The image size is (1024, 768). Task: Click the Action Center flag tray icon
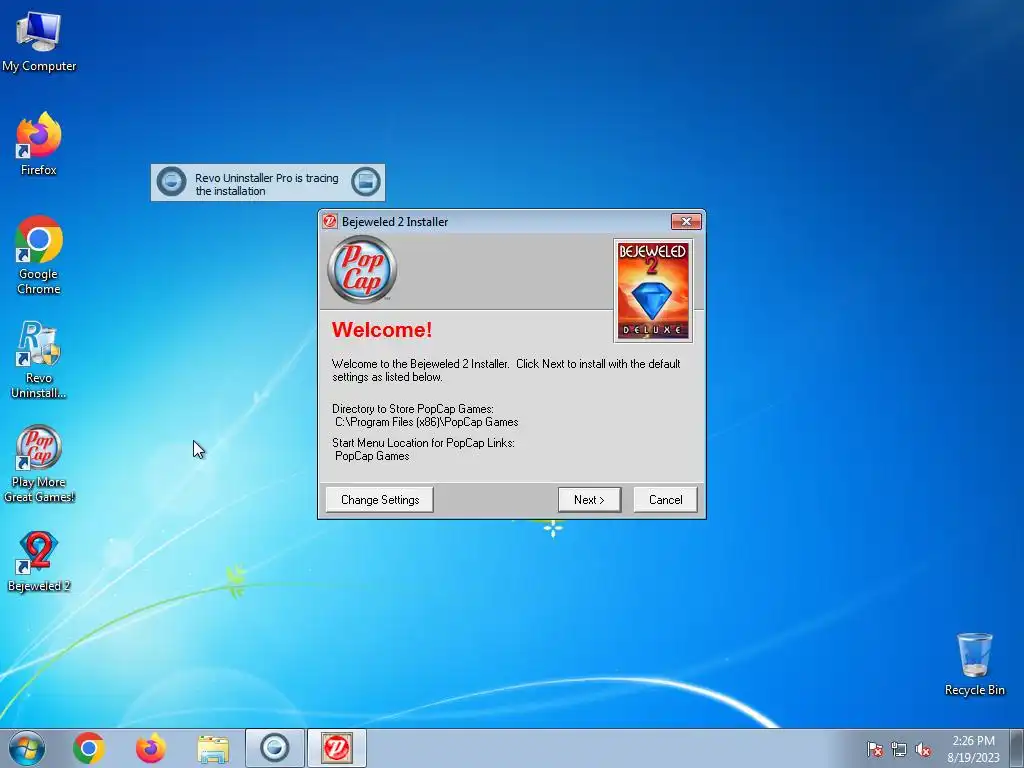[x=874, y=749]
